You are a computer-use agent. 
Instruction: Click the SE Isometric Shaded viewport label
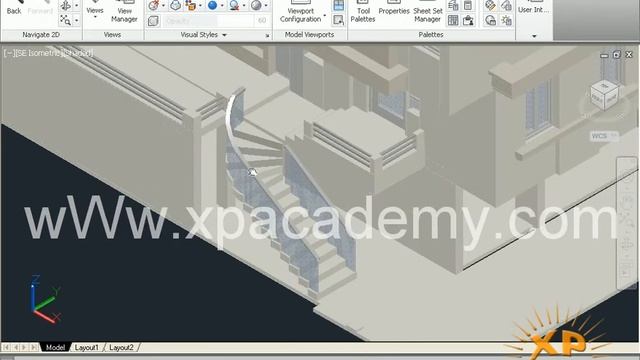click(x=48, y=53)
